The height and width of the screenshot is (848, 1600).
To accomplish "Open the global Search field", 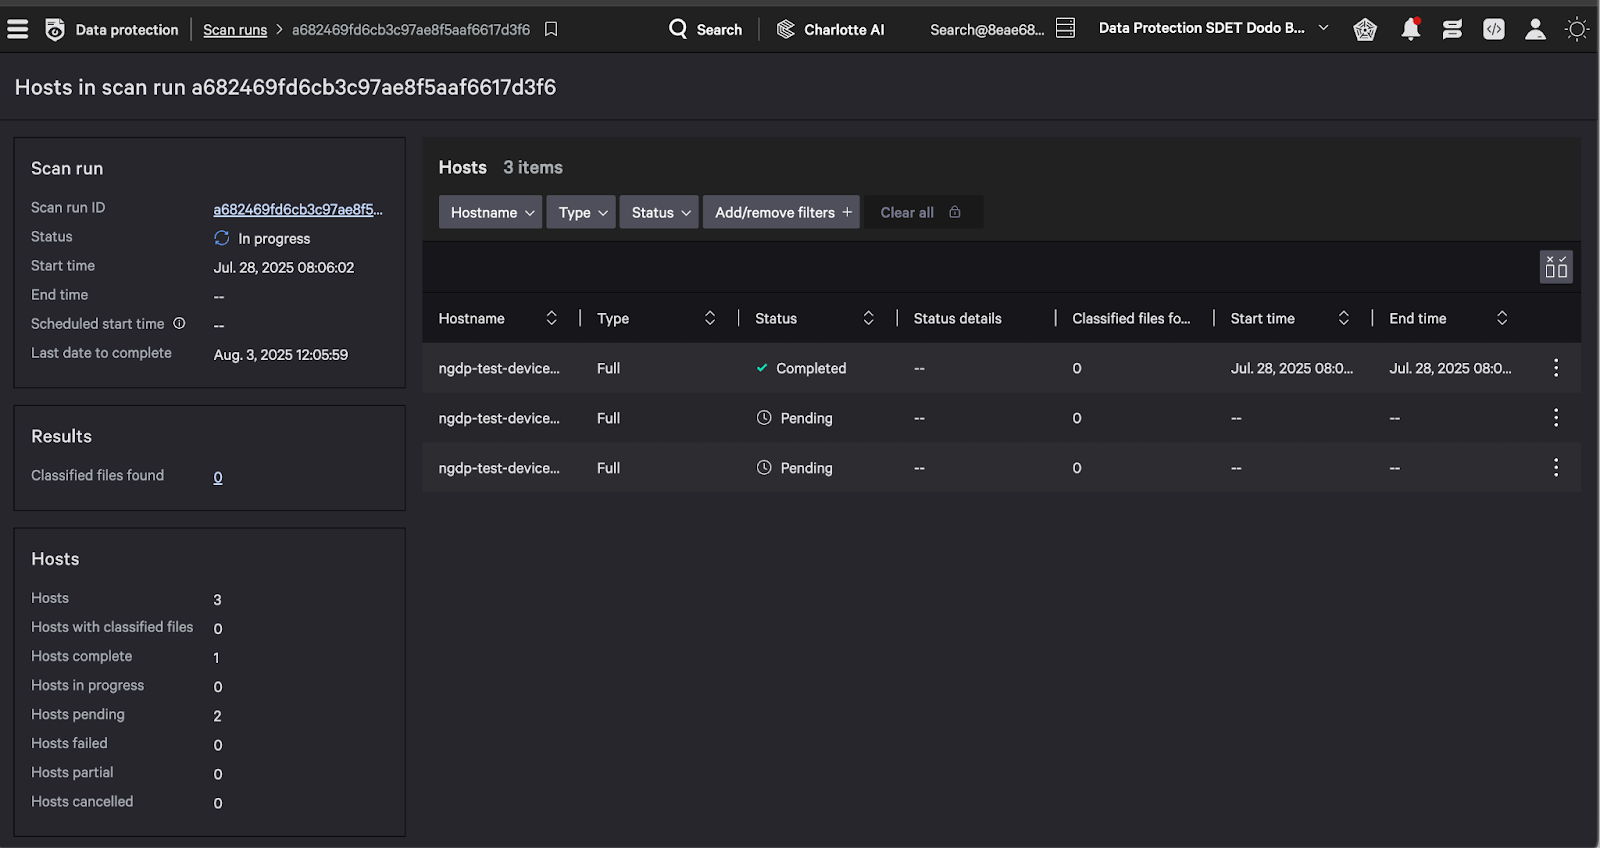I will 706,29.
